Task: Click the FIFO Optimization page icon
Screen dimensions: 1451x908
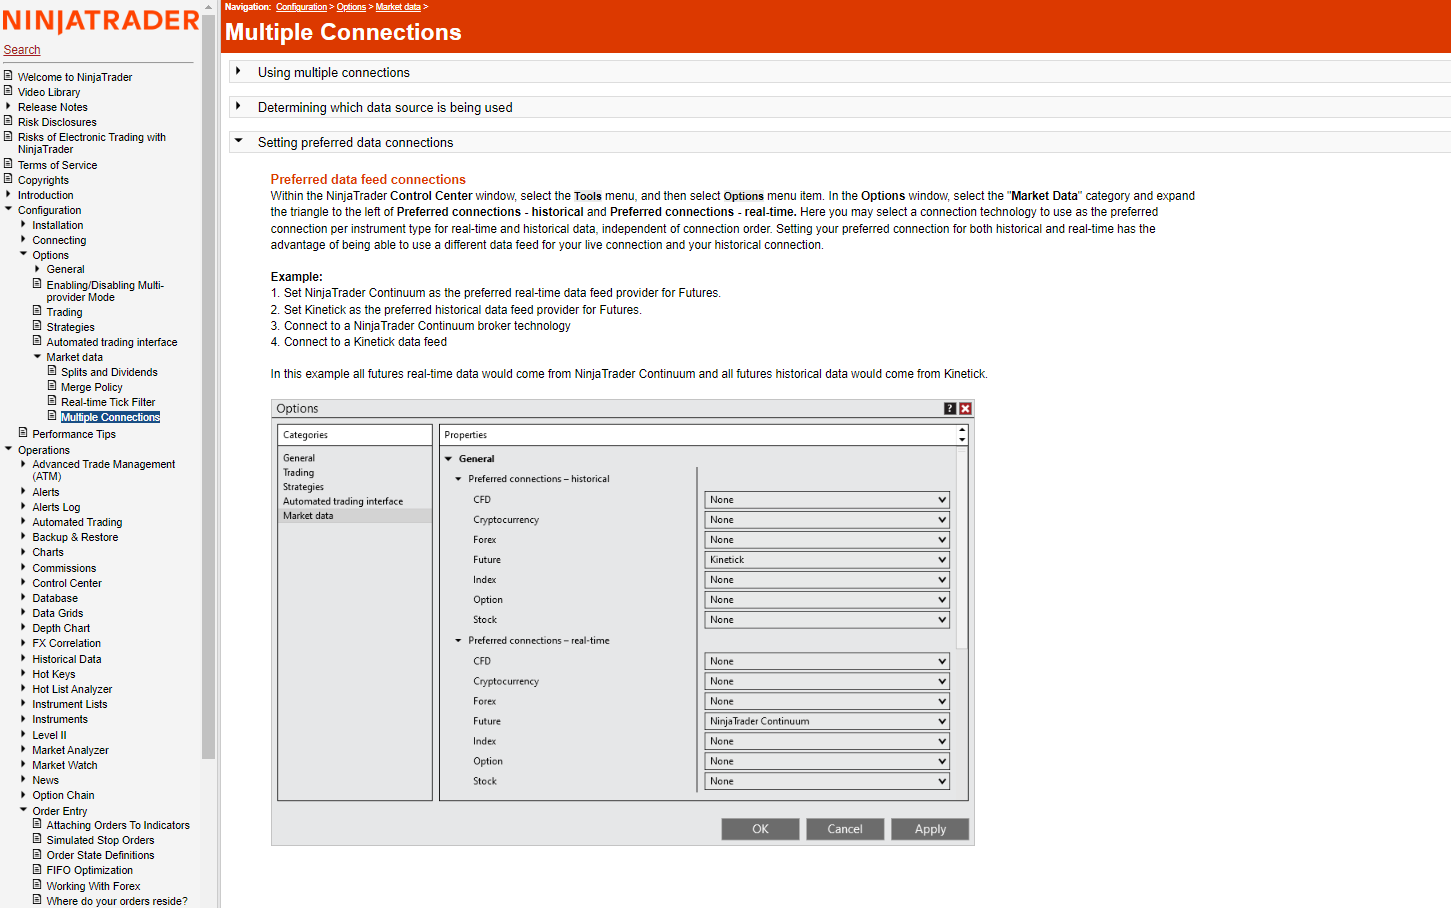Action: click(x=37, y=869)
